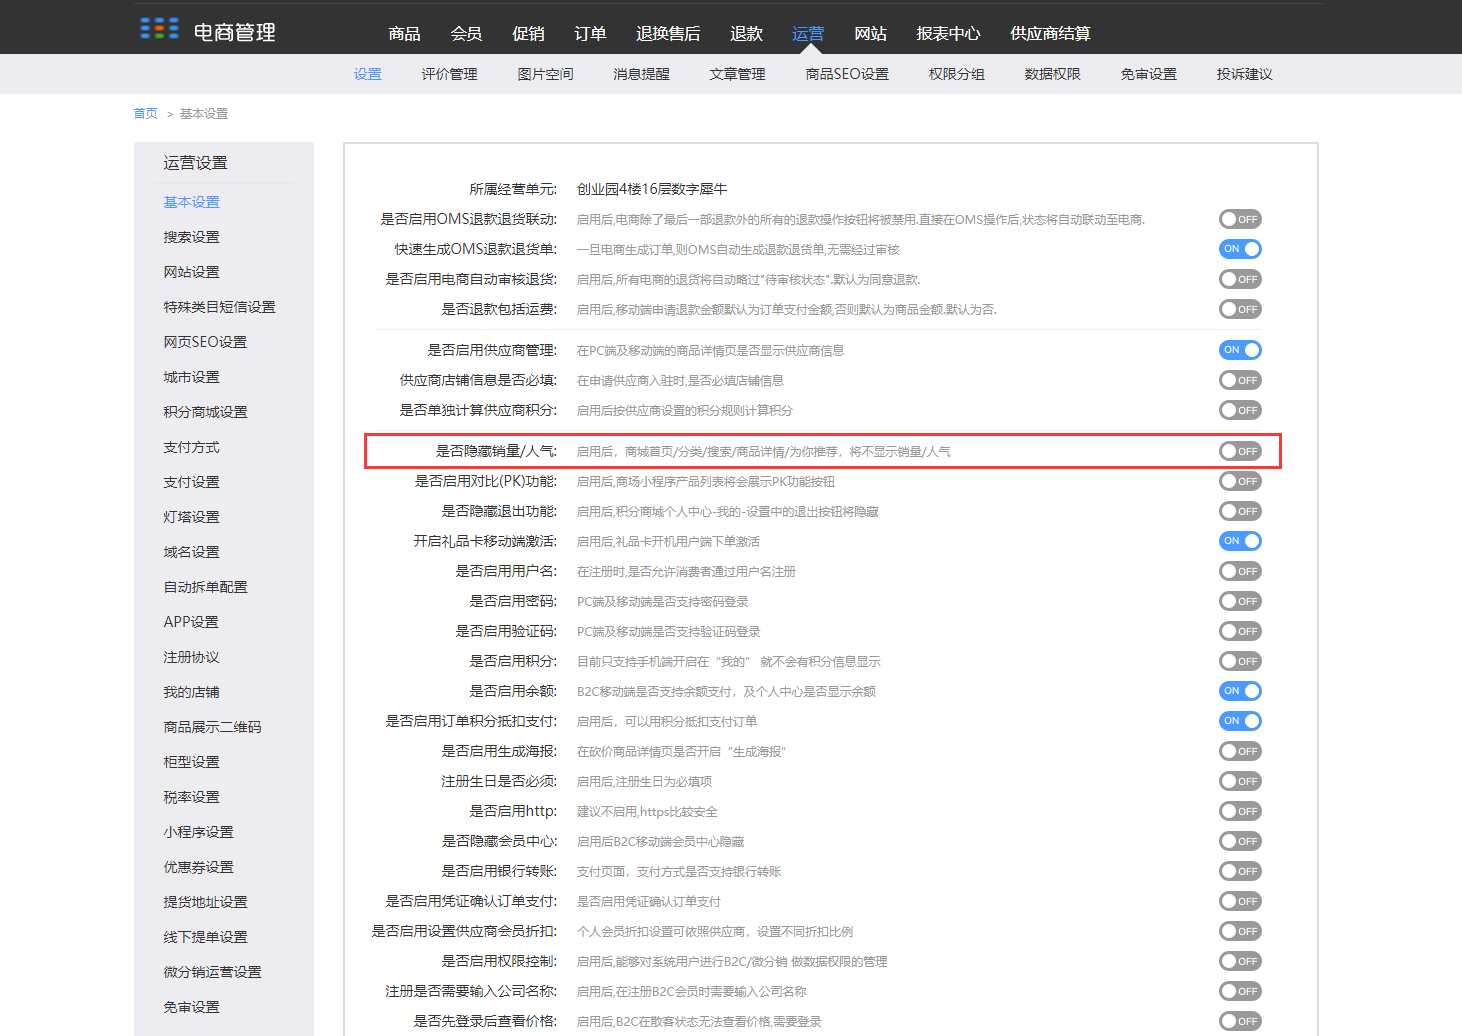This screenshot has height=1036, width=1462.
Task: Open 支付设置 in the sidebar
Action: 191,482
